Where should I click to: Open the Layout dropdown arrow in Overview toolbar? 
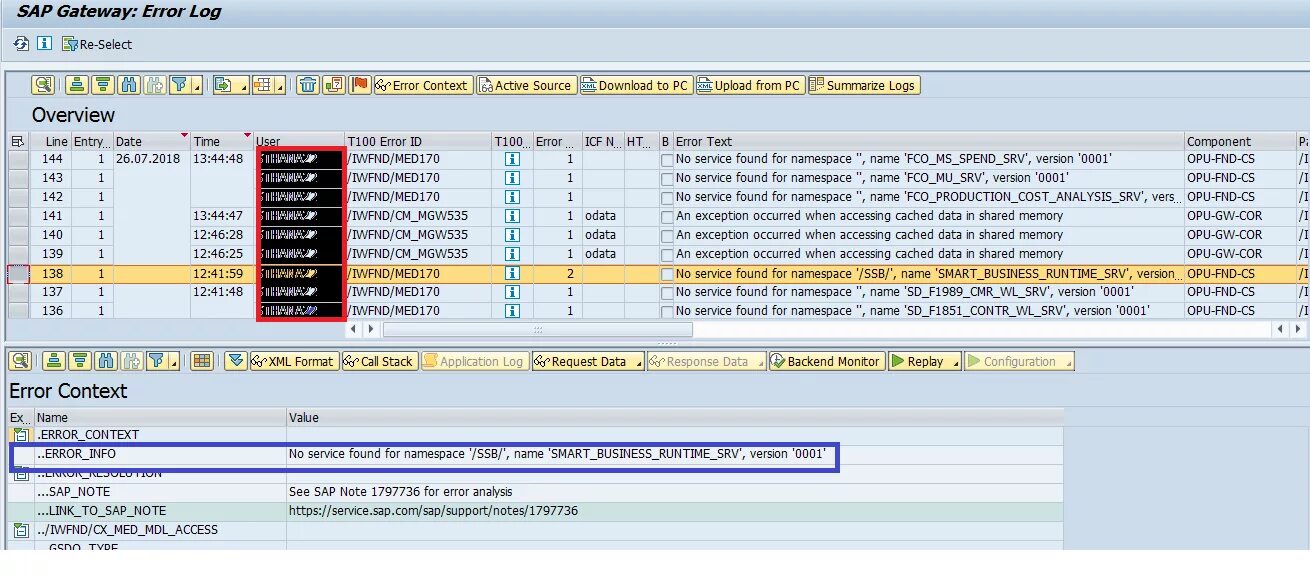281,86
